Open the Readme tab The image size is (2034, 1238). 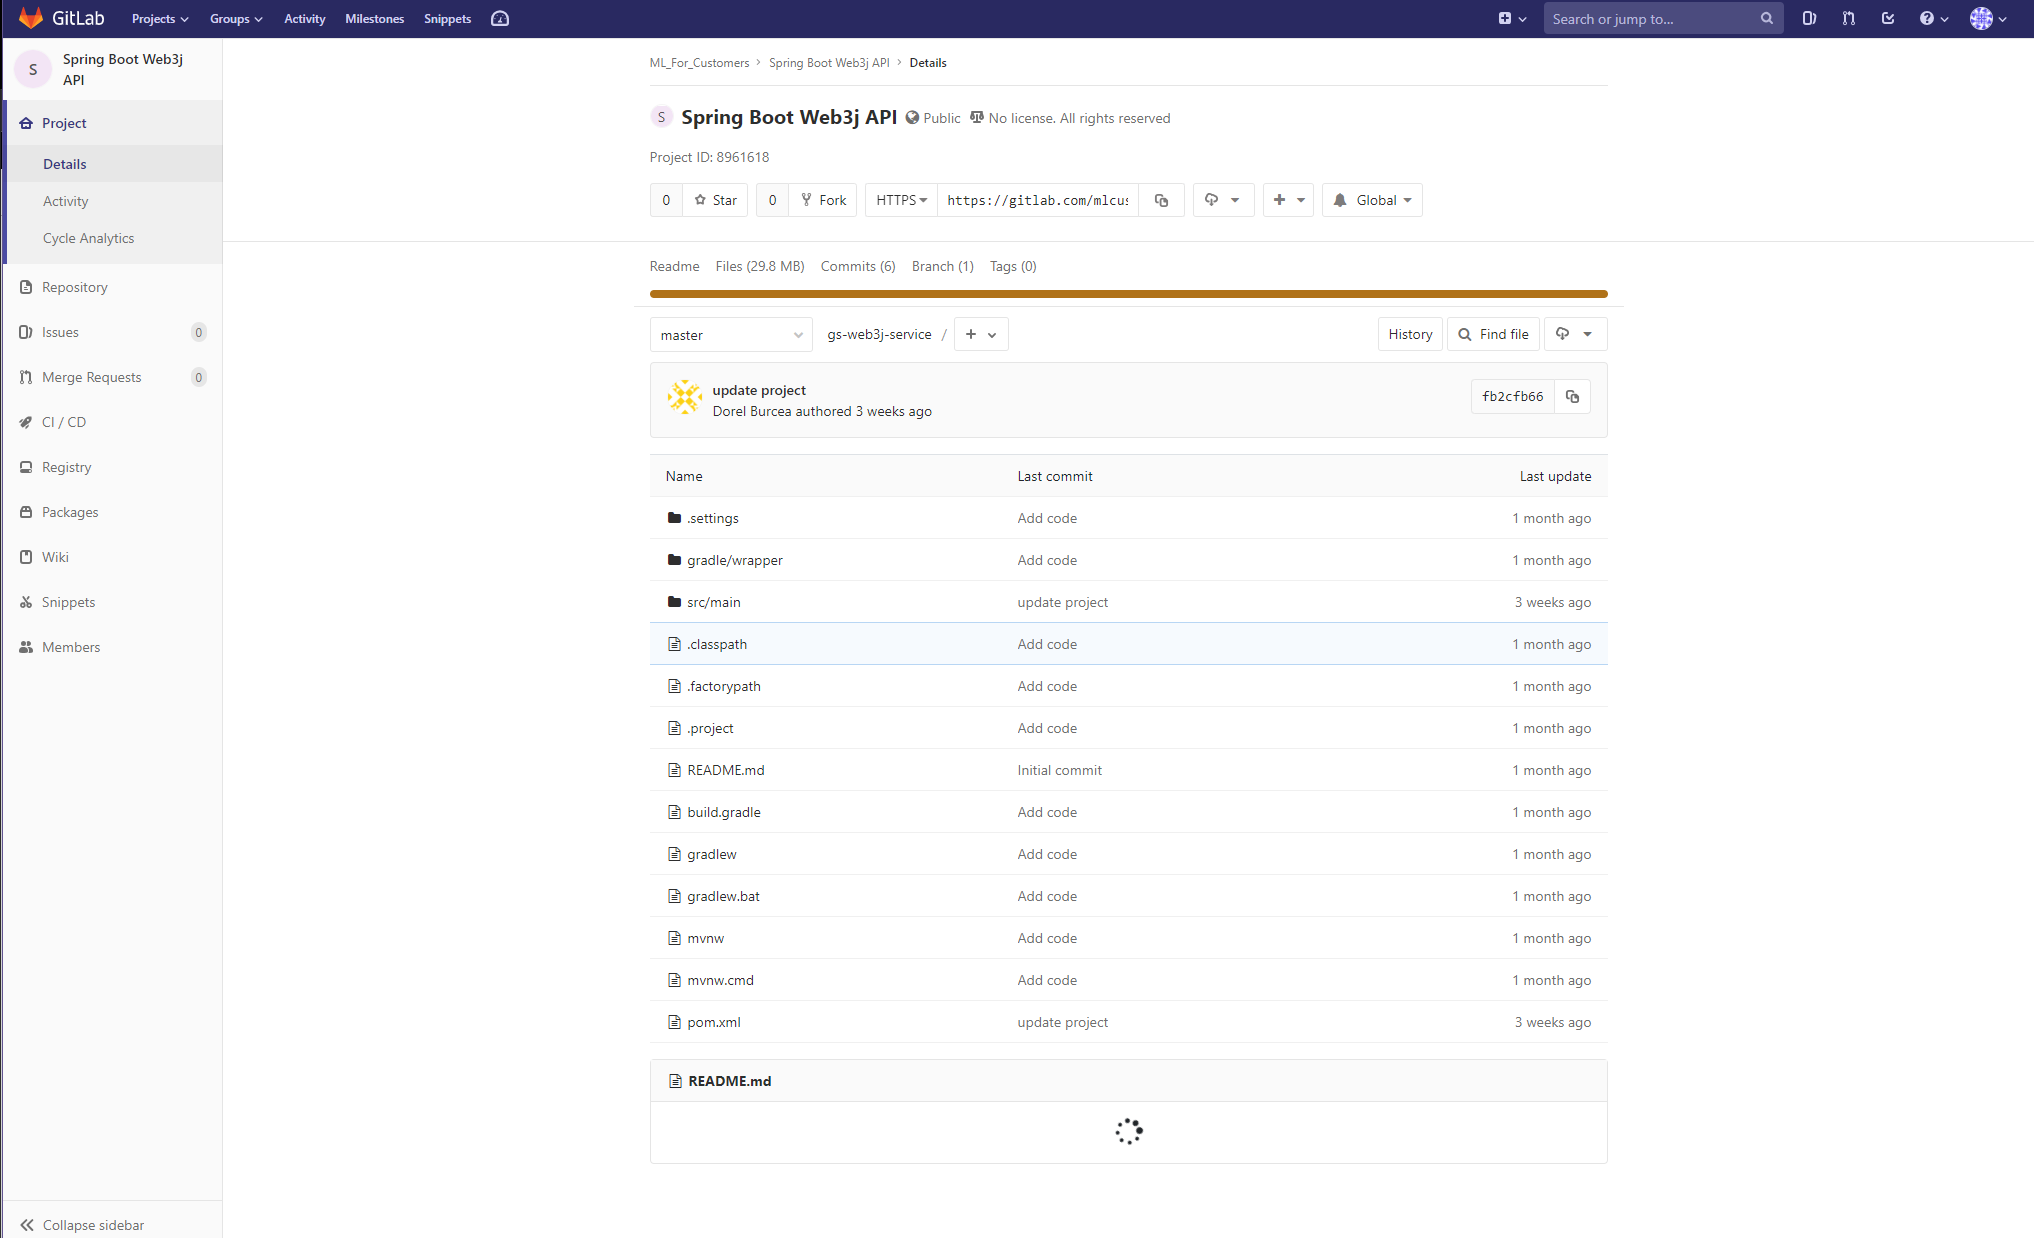click(x=674, y=266)
